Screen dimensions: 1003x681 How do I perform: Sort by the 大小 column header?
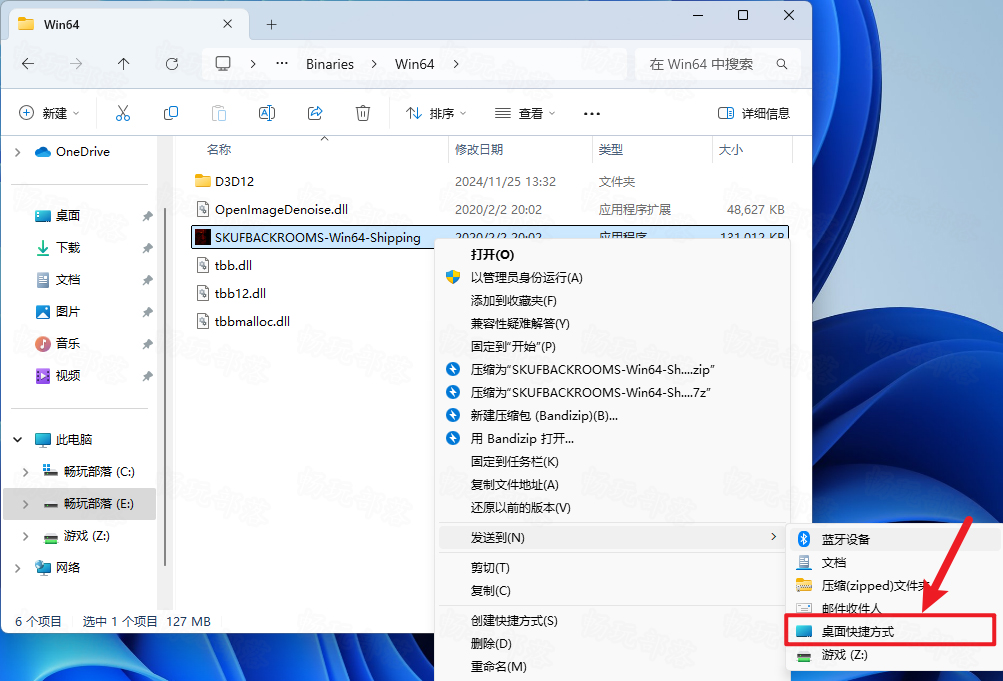pos(731,150)
